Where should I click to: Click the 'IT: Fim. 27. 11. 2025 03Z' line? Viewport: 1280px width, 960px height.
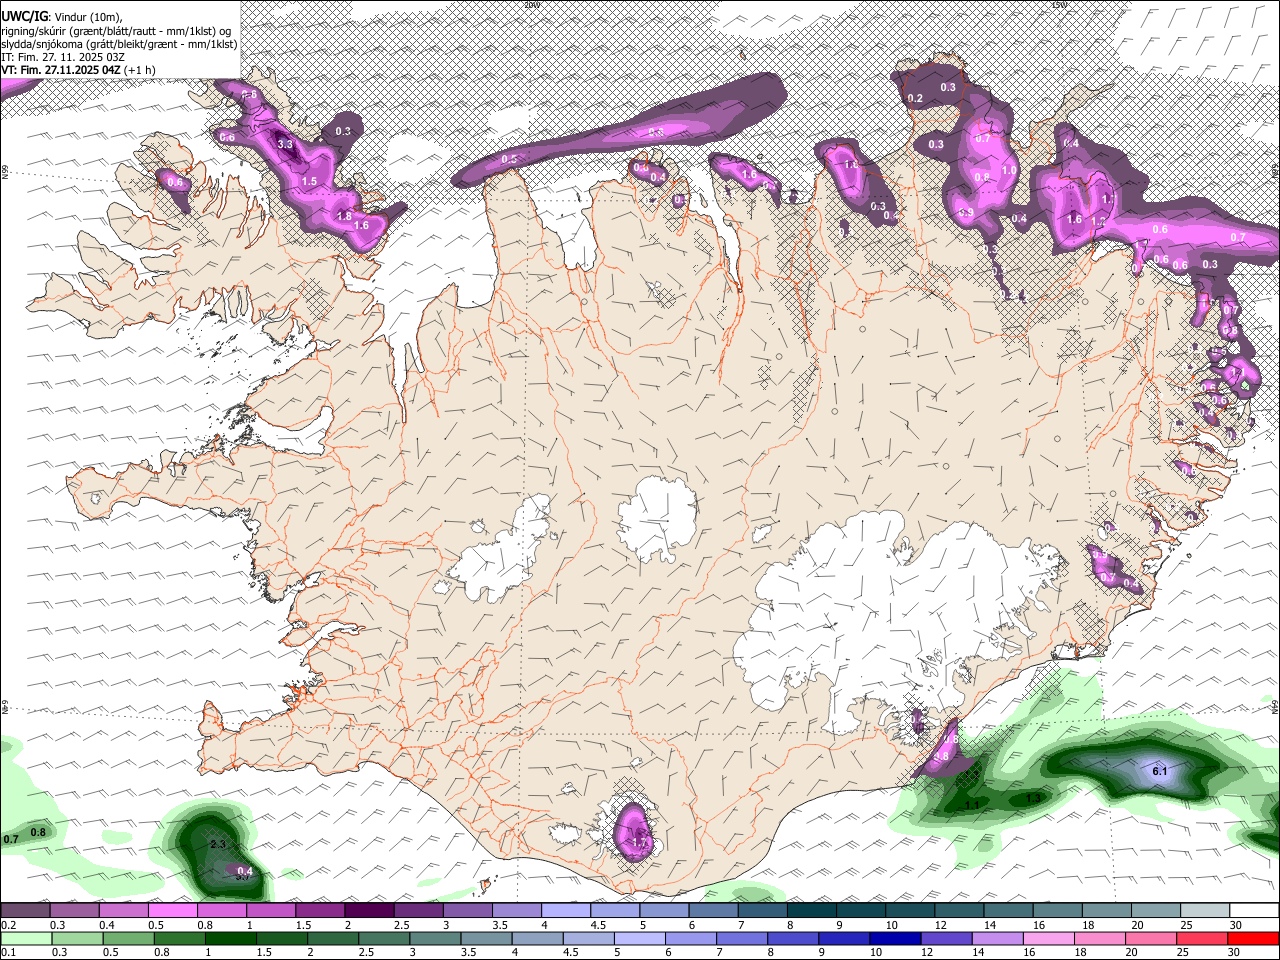pyautogui.click(x=62, y=57)
